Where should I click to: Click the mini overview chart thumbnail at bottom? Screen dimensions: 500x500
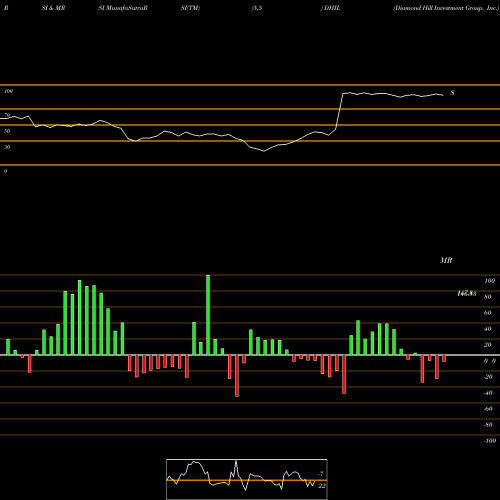click(247, 479)
